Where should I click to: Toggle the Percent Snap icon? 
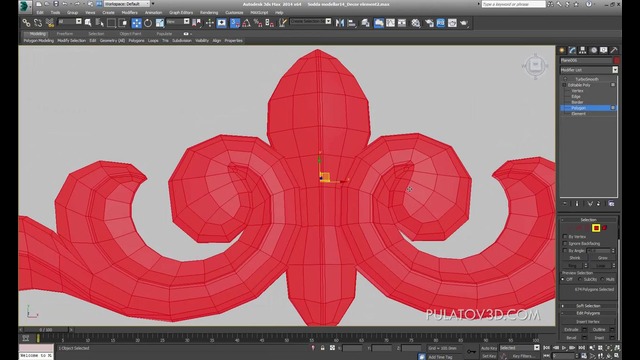(258, 23)
